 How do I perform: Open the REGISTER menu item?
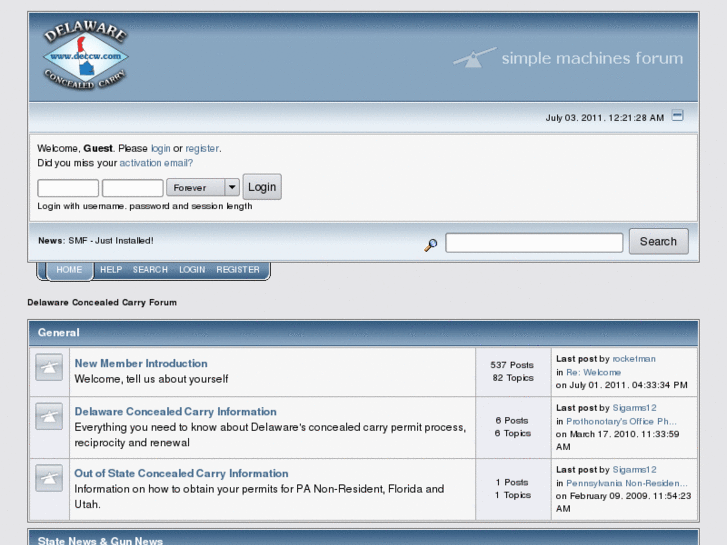238,269
